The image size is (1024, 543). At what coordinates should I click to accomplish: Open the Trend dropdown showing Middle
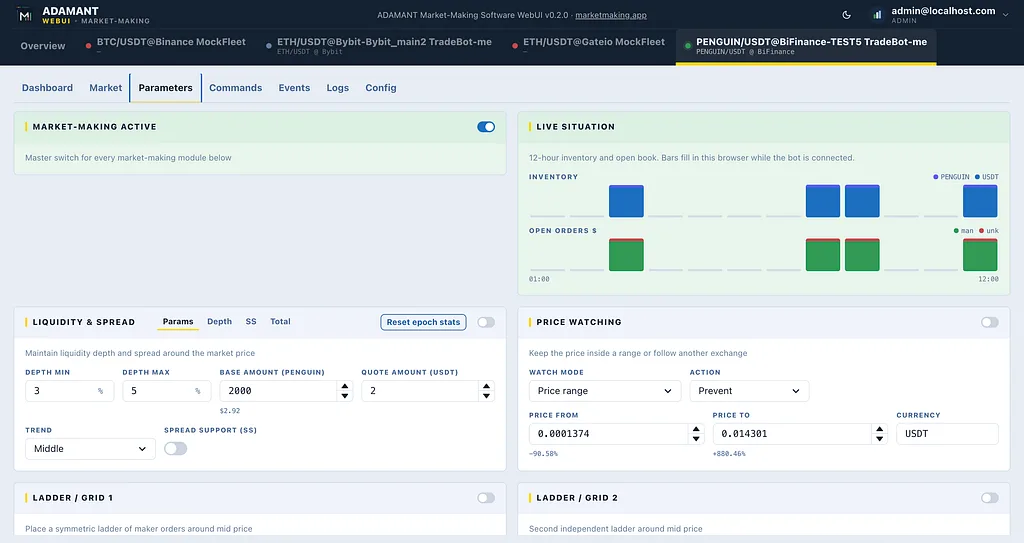coord(90,449)
